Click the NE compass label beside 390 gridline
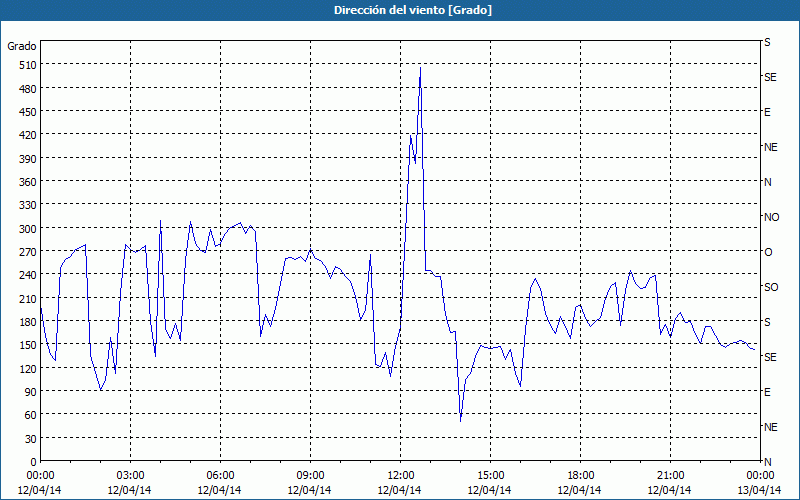800x500 pixels. pyautogui.click(x=771, y=147)
